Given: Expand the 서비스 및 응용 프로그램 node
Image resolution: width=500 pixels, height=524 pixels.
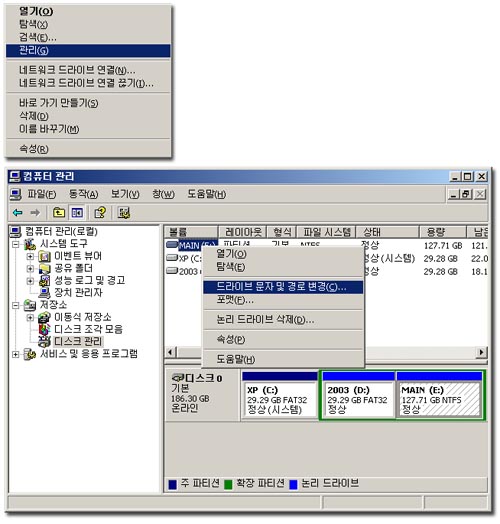Looking at the screenshot, I should pos(15,354).
